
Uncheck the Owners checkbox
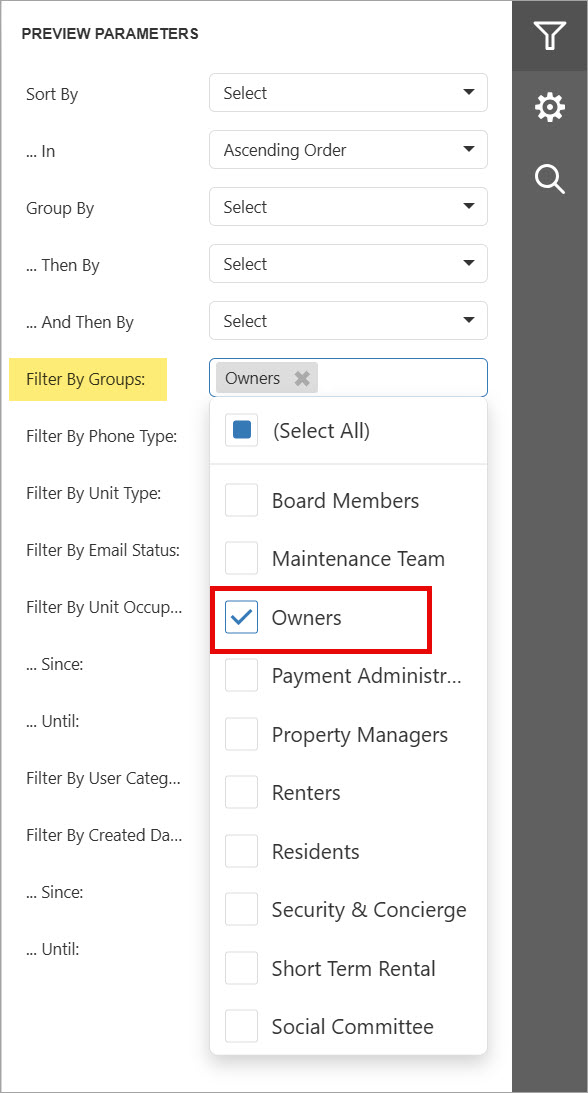point(242,618)
